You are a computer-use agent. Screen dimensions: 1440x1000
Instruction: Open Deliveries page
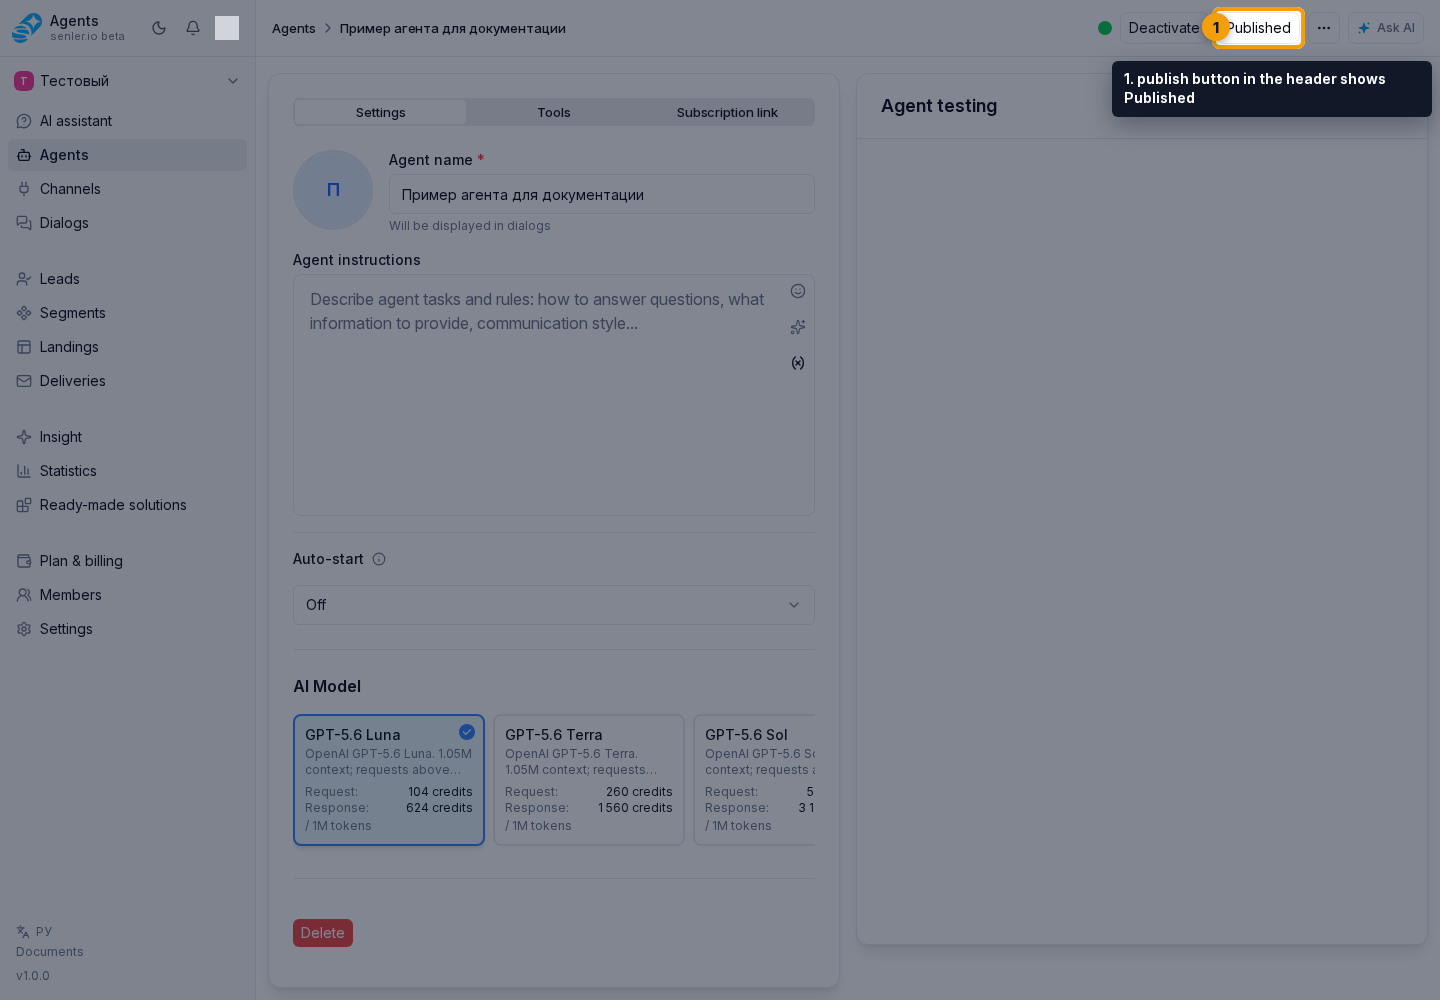[x=127, y=381]
